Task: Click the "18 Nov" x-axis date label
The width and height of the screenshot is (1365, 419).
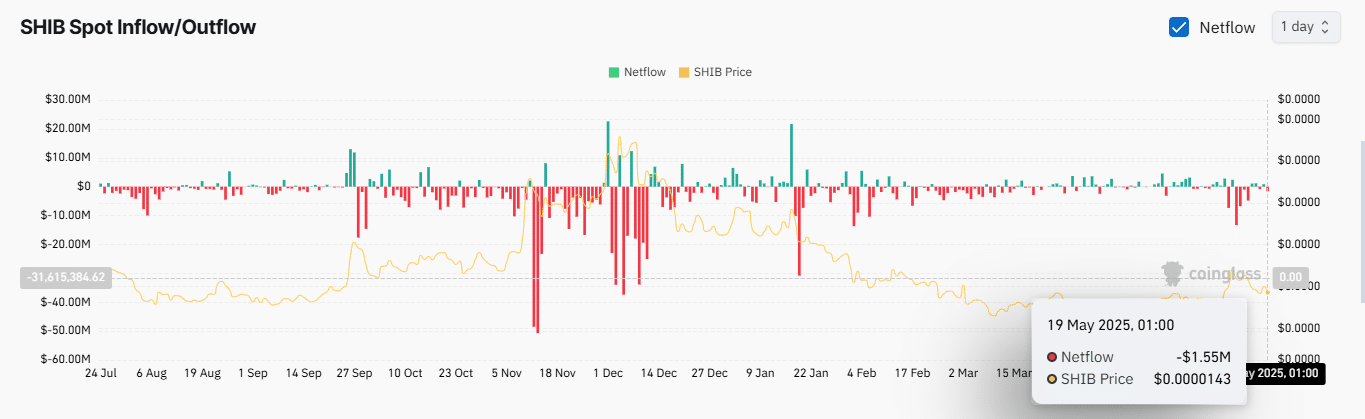Action: 557,373
